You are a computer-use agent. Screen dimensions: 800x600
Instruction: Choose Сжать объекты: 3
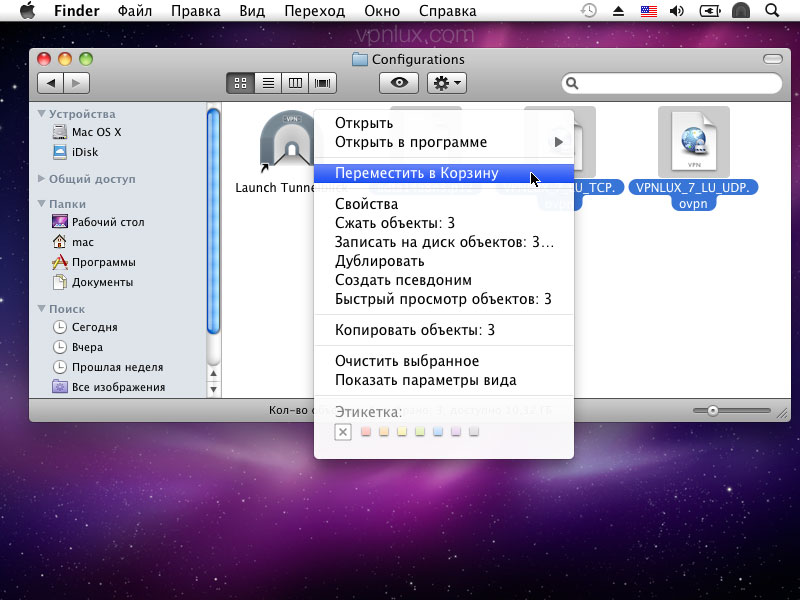click(x=444, y=223)
